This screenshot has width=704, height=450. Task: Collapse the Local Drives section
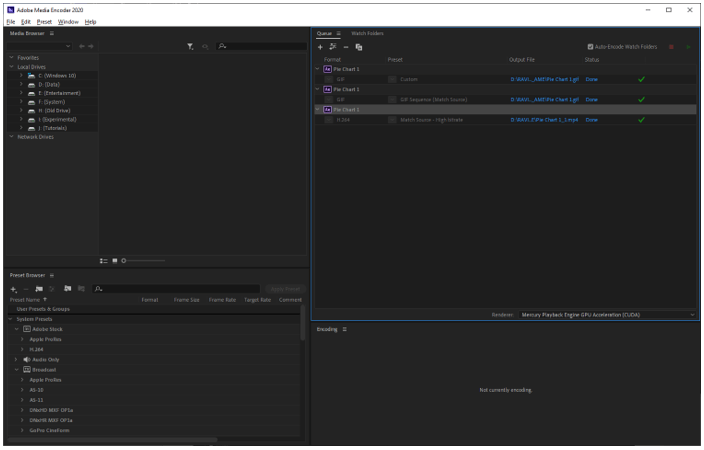click(x=10, y=67)
